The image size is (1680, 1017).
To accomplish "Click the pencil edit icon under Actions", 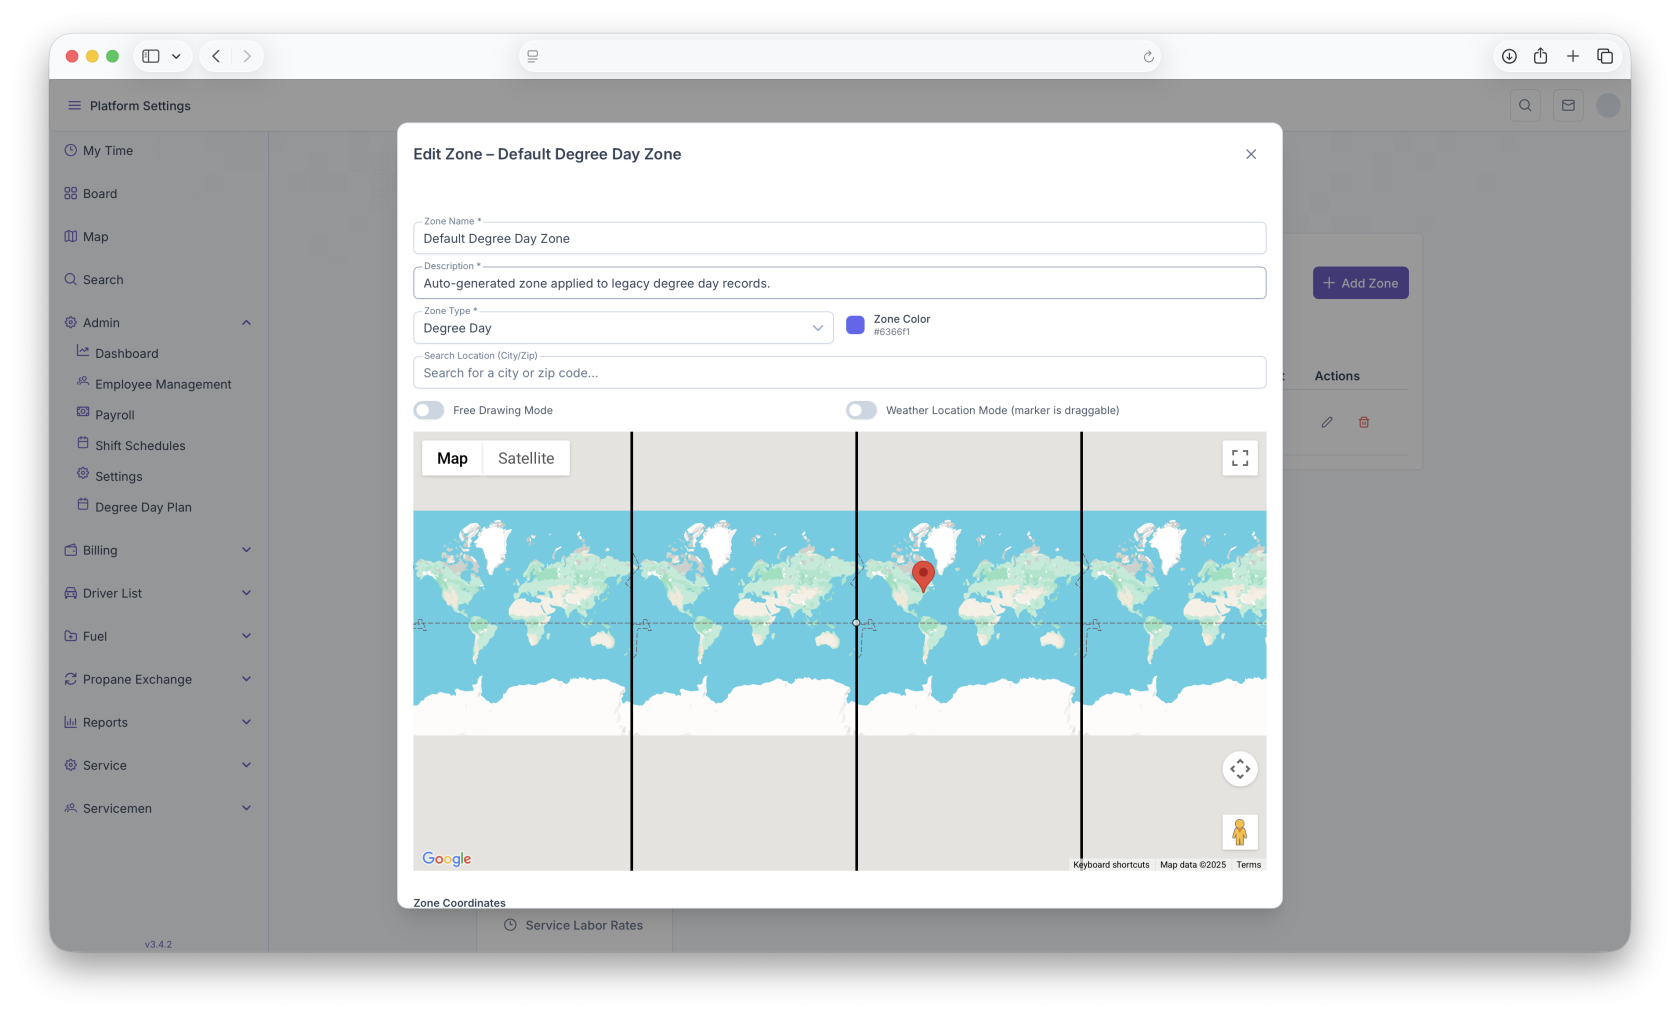I will 1327,422.
